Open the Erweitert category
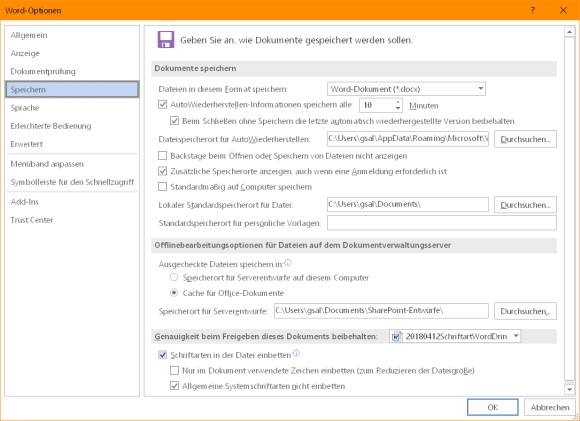Viewport: 580px width, 421px height. pos(27,144)
